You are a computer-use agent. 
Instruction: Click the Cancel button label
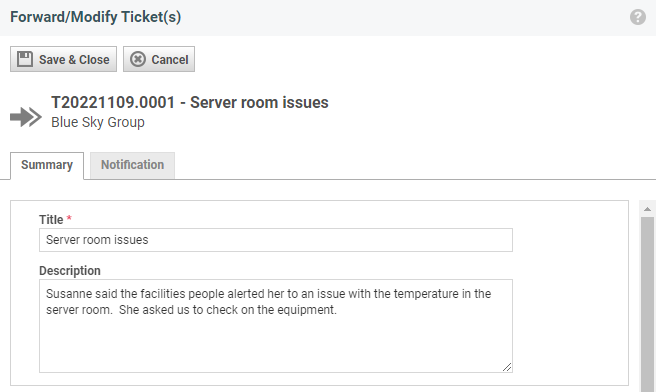click(170, 59)
